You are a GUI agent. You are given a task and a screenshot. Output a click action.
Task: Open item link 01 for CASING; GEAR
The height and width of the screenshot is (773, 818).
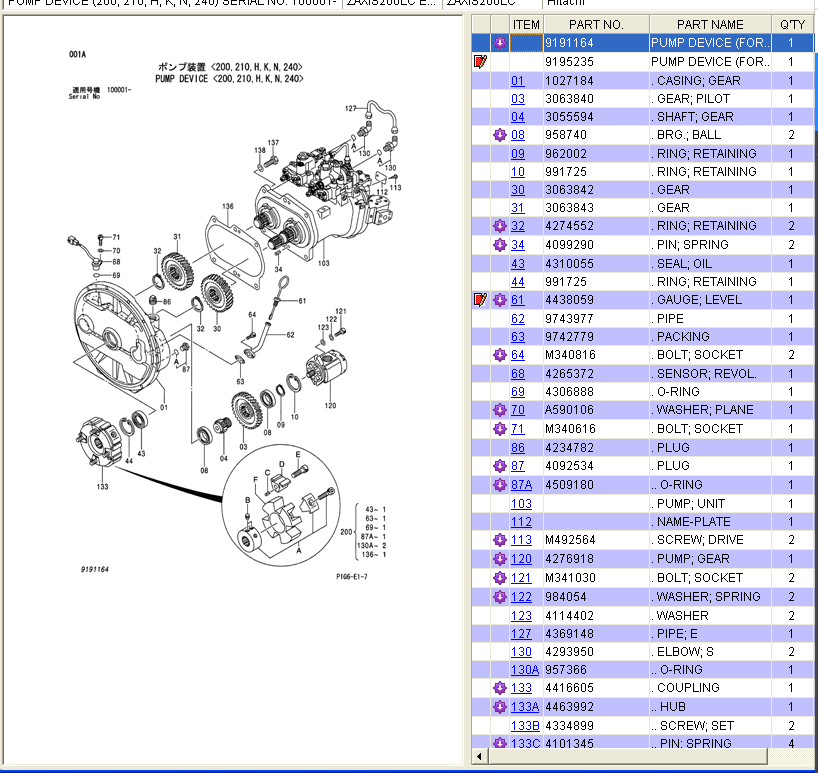[x=517, y=81]
